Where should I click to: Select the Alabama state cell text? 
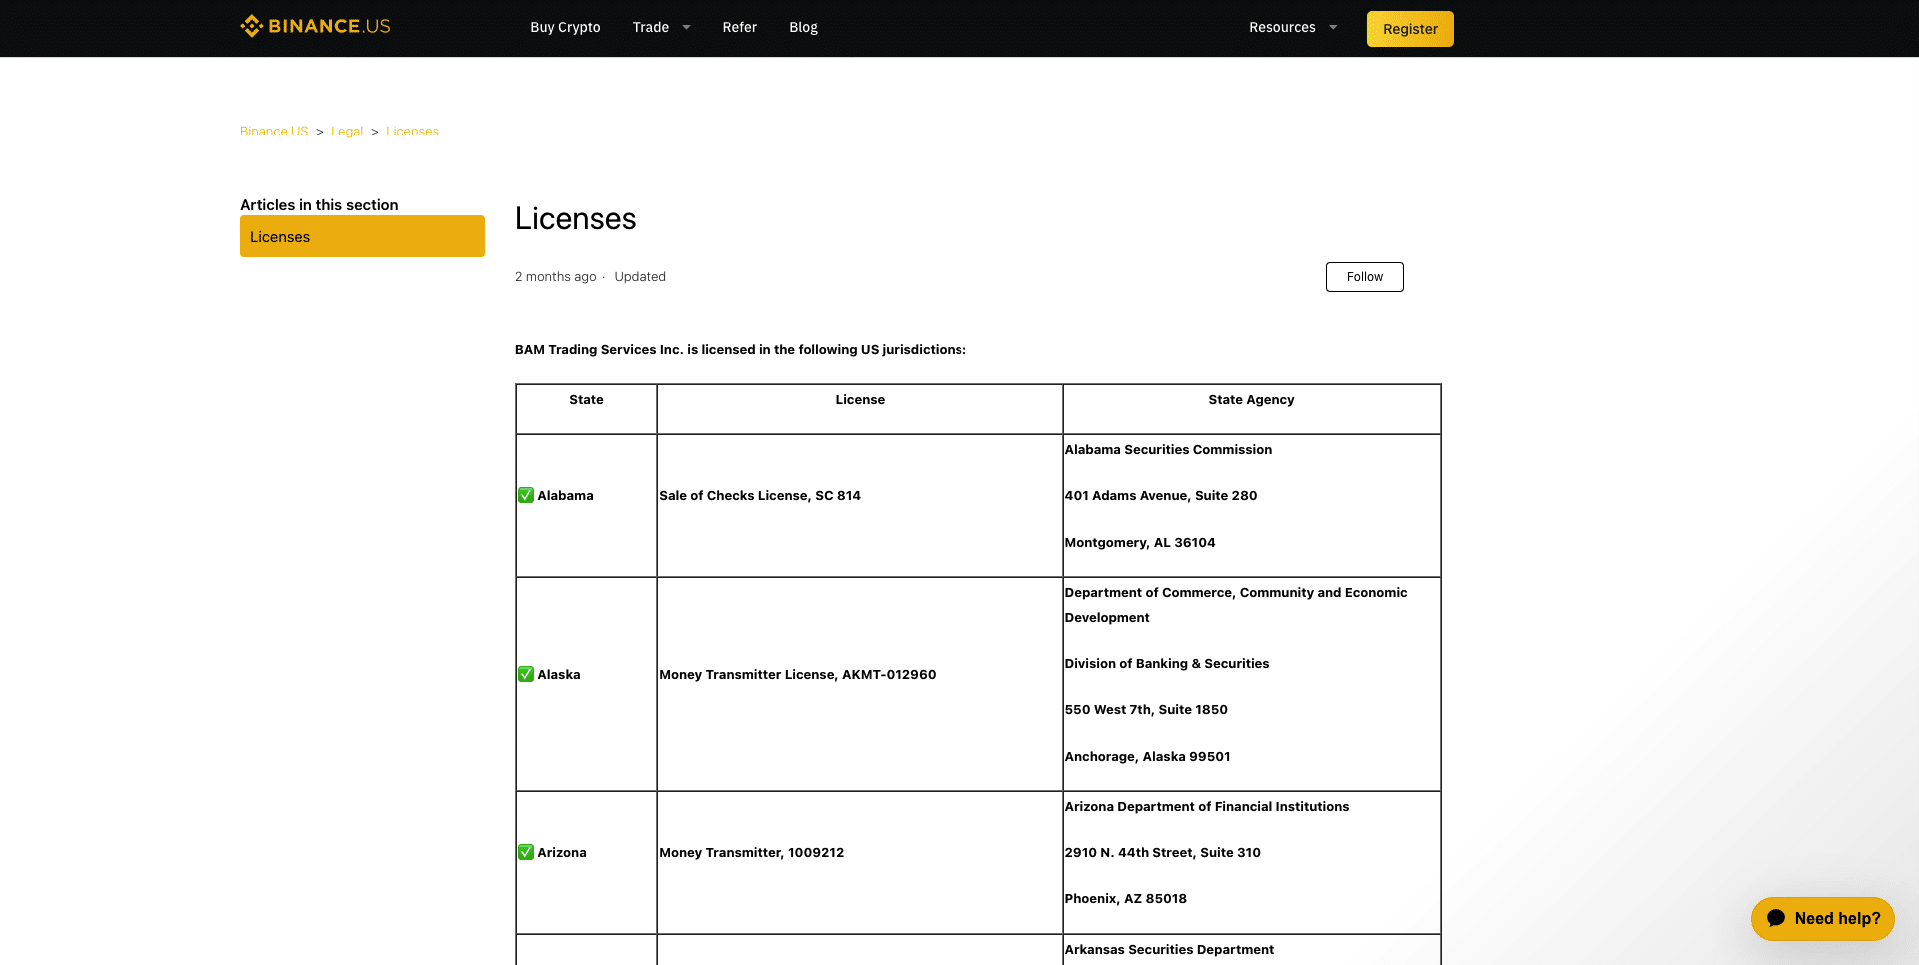point(565,495)
